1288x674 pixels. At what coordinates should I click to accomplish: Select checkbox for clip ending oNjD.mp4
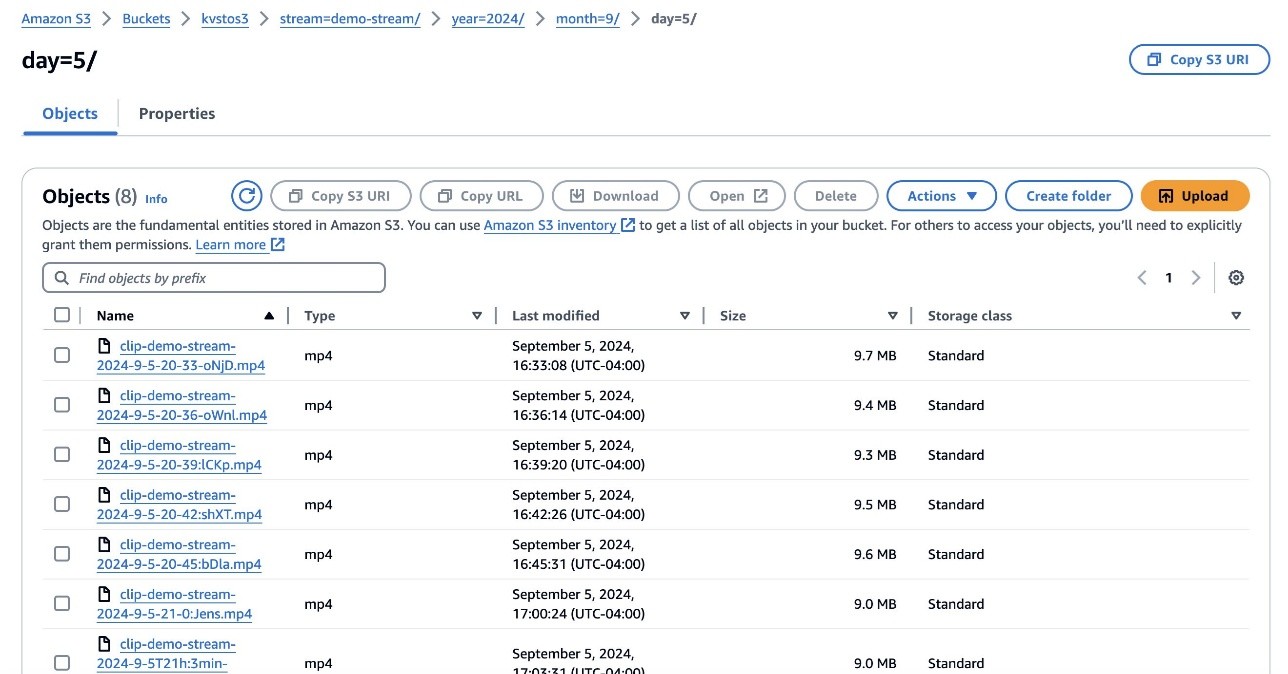[62, 355]
